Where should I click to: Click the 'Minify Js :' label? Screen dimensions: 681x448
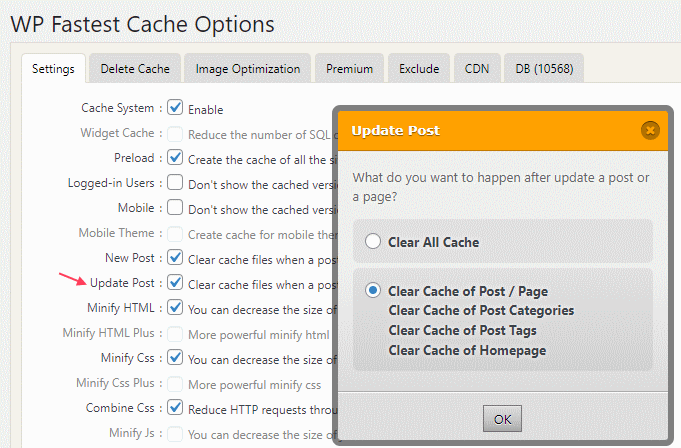pos(136,433)
